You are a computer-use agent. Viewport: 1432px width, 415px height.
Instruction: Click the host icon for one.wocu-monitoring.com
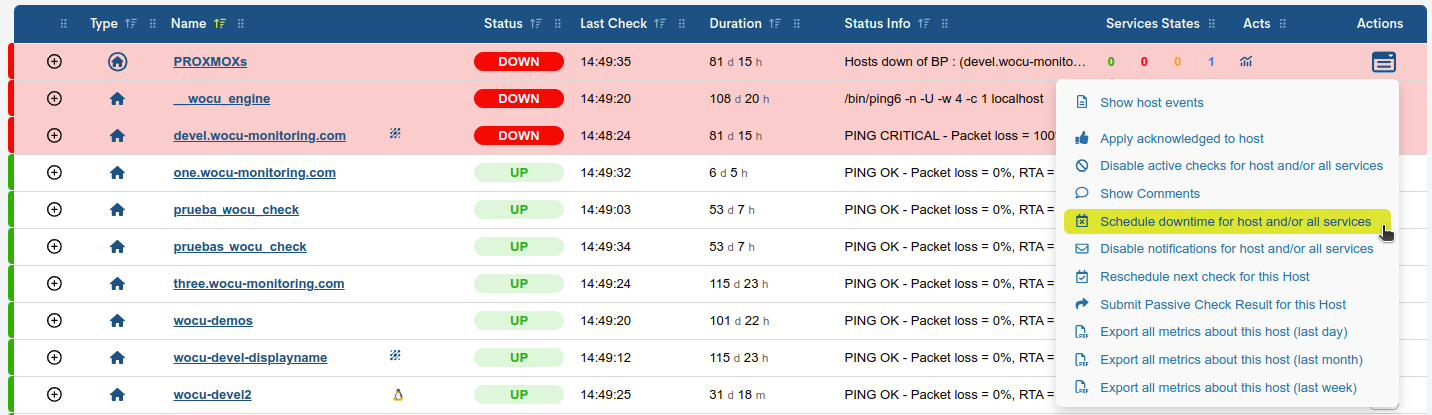click(x=117, y=173)
